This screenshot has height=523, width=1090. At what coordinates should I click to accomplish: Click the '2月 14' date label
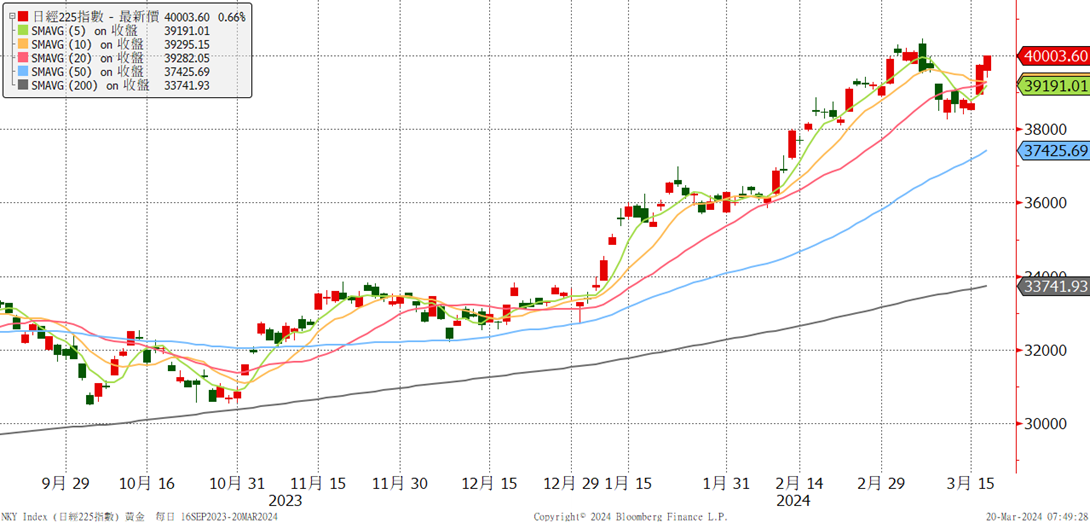(799, 483)
